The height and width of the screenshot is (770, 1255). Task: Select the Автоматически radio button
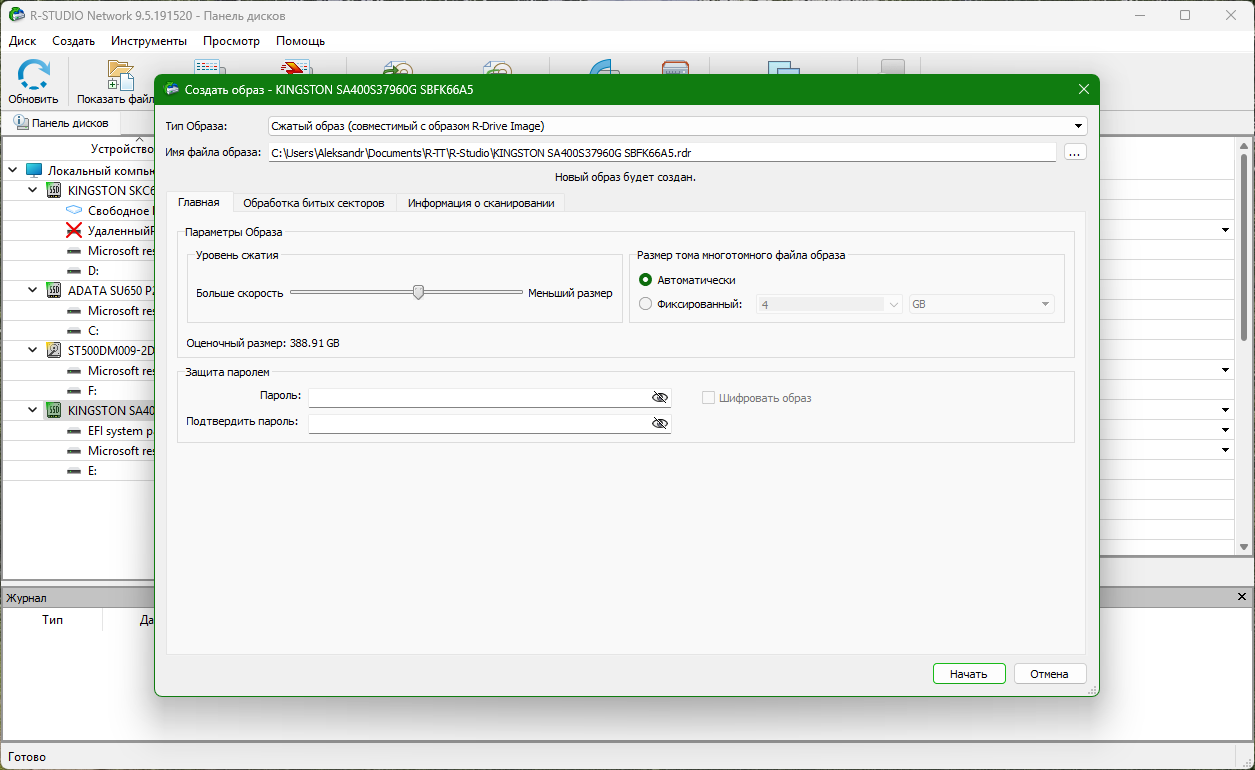tap(645, 280)
